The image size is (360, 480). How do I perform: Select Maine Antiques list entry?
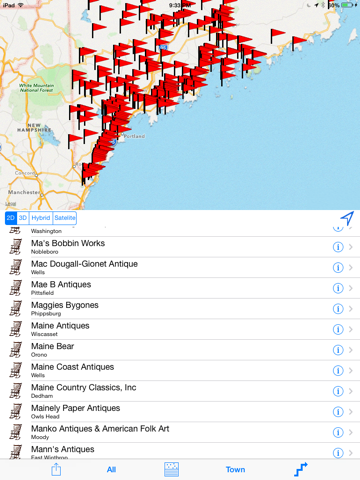180,329
